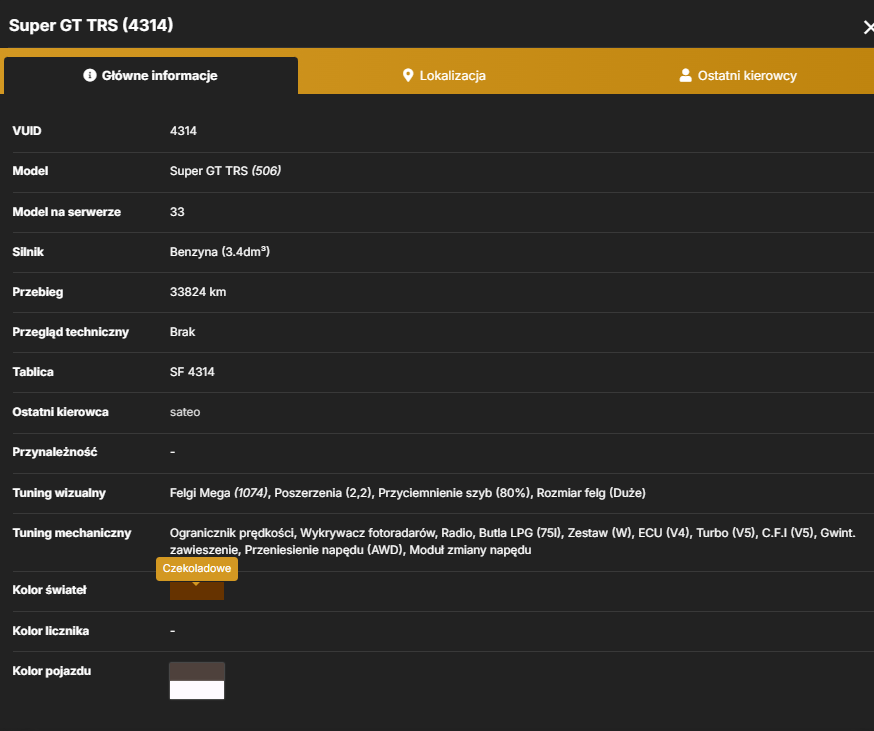Click the VUID row label
This screenshot has height=731, width=874.
pos(27,131)
